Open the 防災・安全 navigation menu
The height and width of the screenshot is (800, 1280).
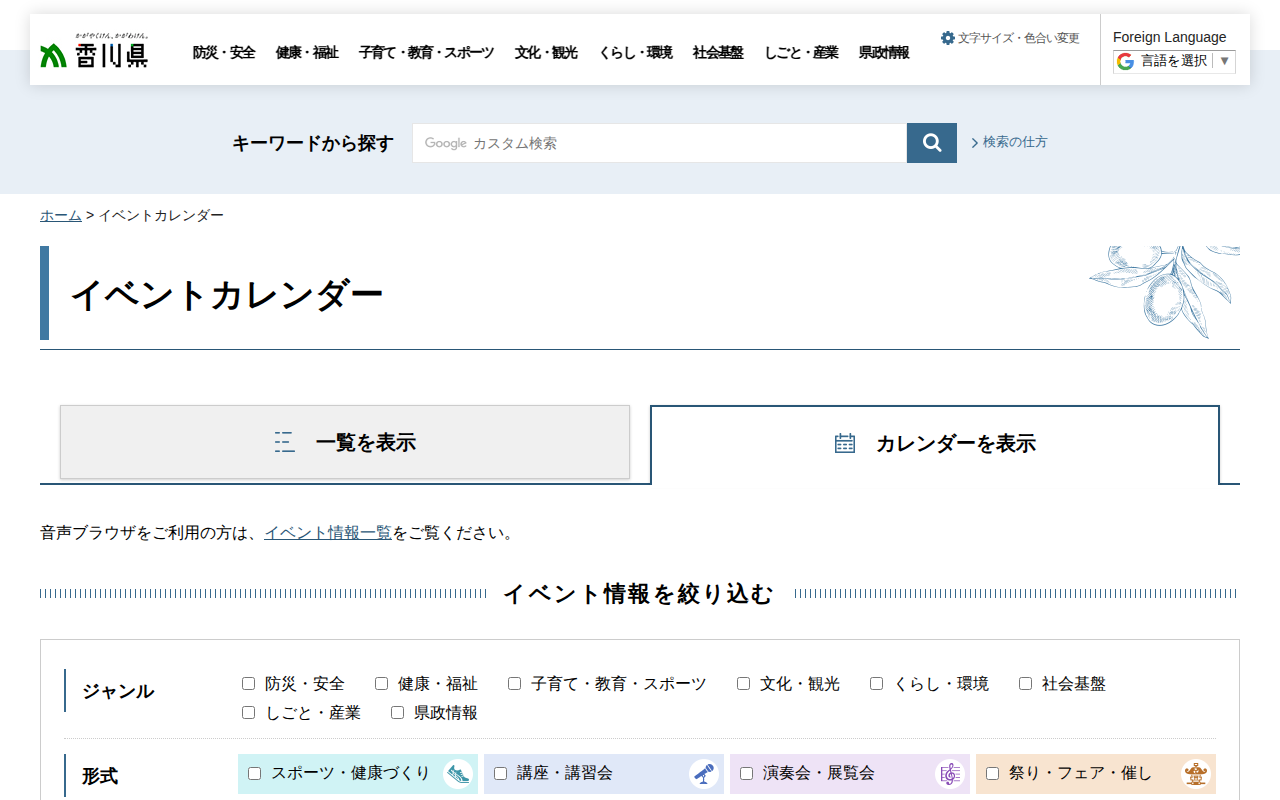pos(224,53)
